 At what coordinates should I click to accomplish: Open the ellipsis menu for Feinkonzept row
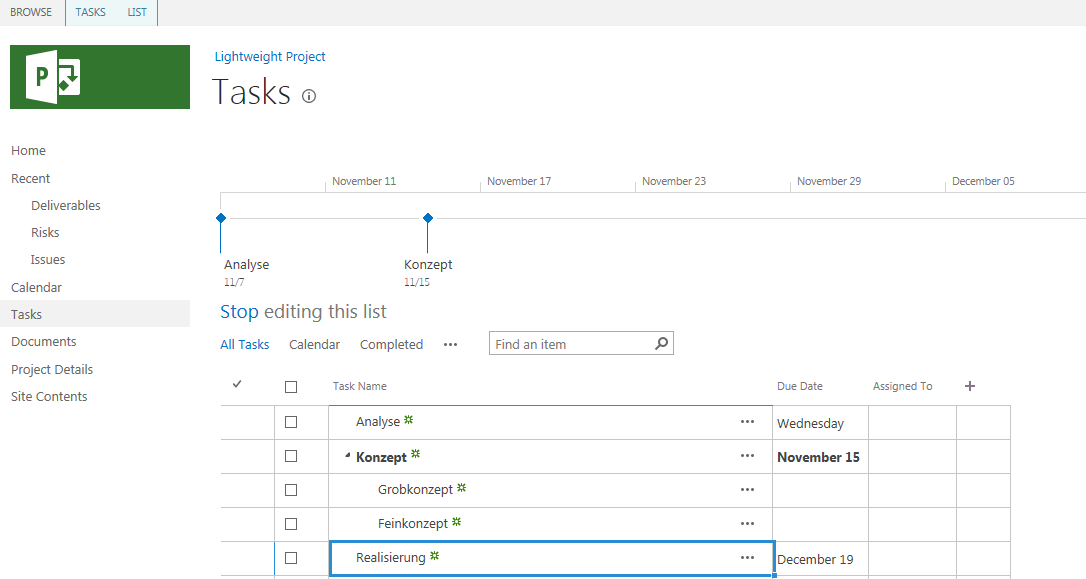[x=747, y=524]
